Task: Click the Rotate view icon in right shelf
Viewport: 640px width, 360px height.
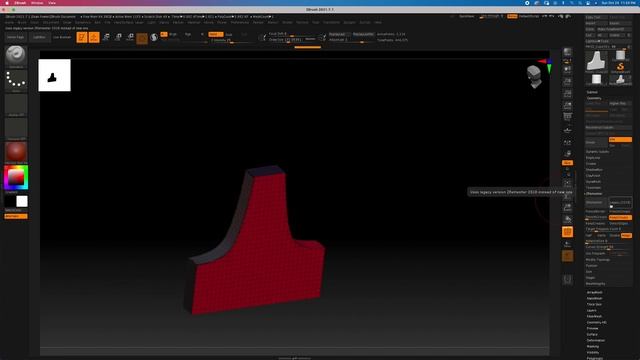Action: click(567, 220)
